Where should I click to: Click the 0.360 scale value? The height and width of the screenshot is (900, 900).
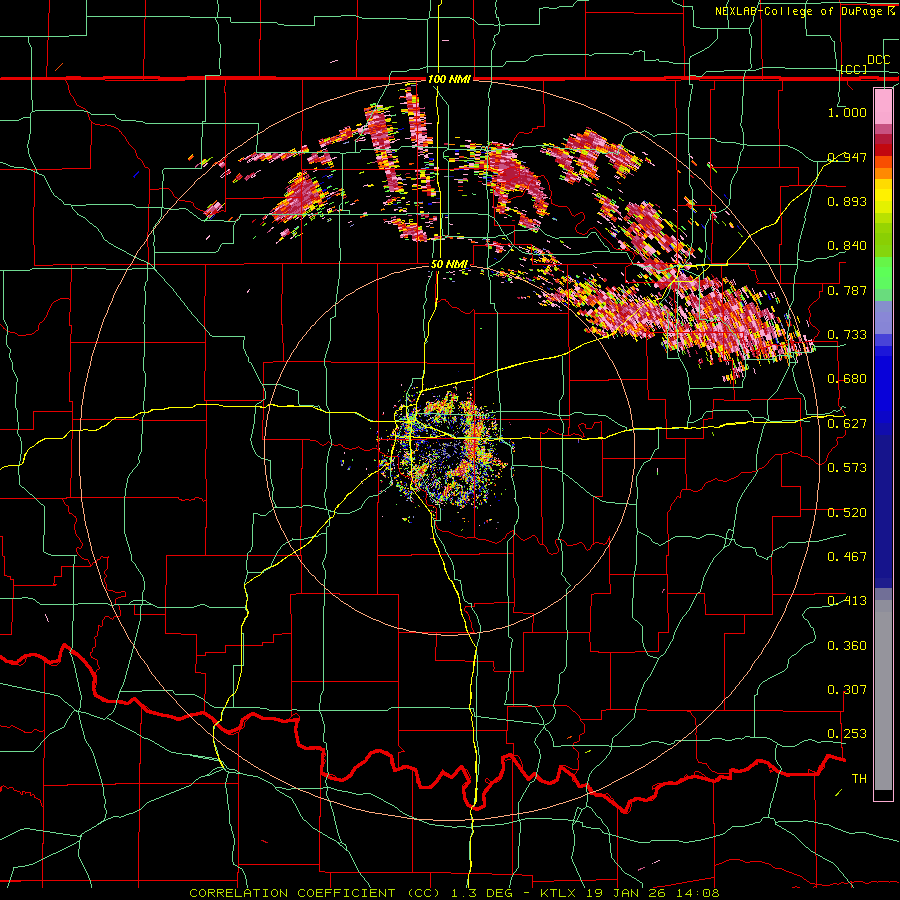coord(847,646)
